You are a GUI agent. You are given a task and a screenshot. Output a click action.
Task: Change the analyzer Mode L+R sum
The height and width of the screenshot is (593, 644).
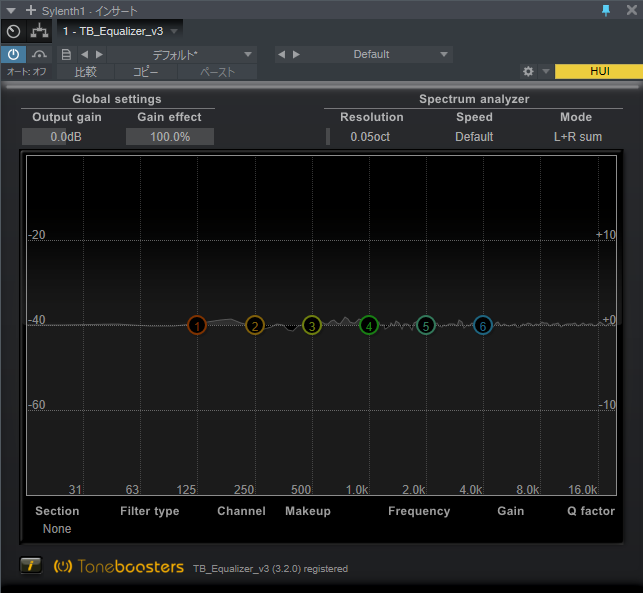(x=578, y=137)
